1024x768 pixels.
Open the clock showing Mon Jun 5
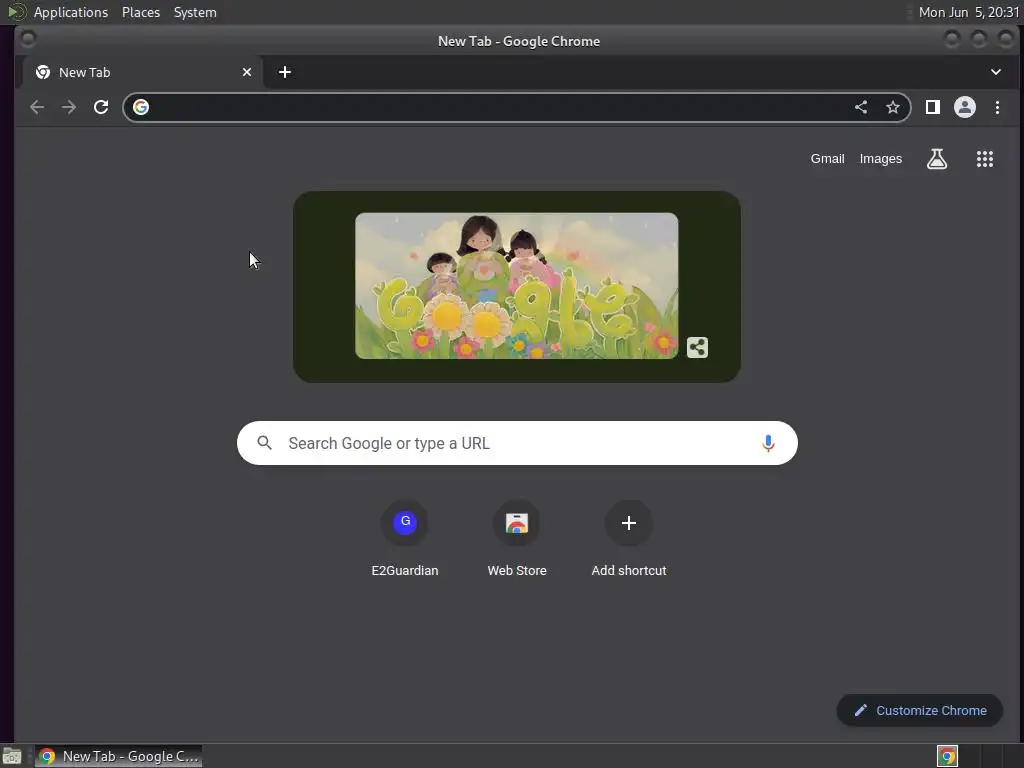pyautogui.click(x=968, y=12)
